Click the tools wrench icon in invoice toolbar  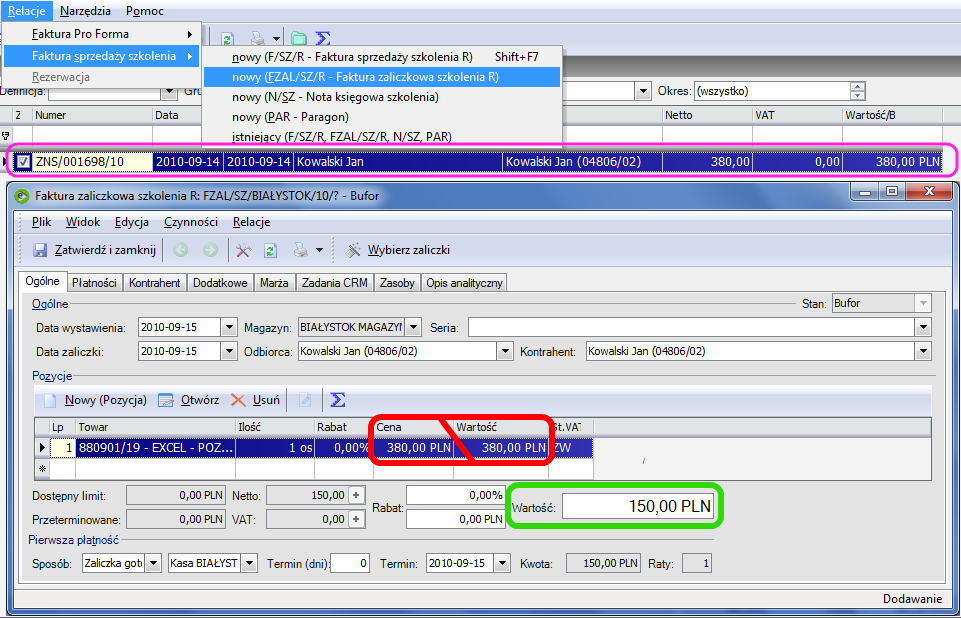click(243, 250)
